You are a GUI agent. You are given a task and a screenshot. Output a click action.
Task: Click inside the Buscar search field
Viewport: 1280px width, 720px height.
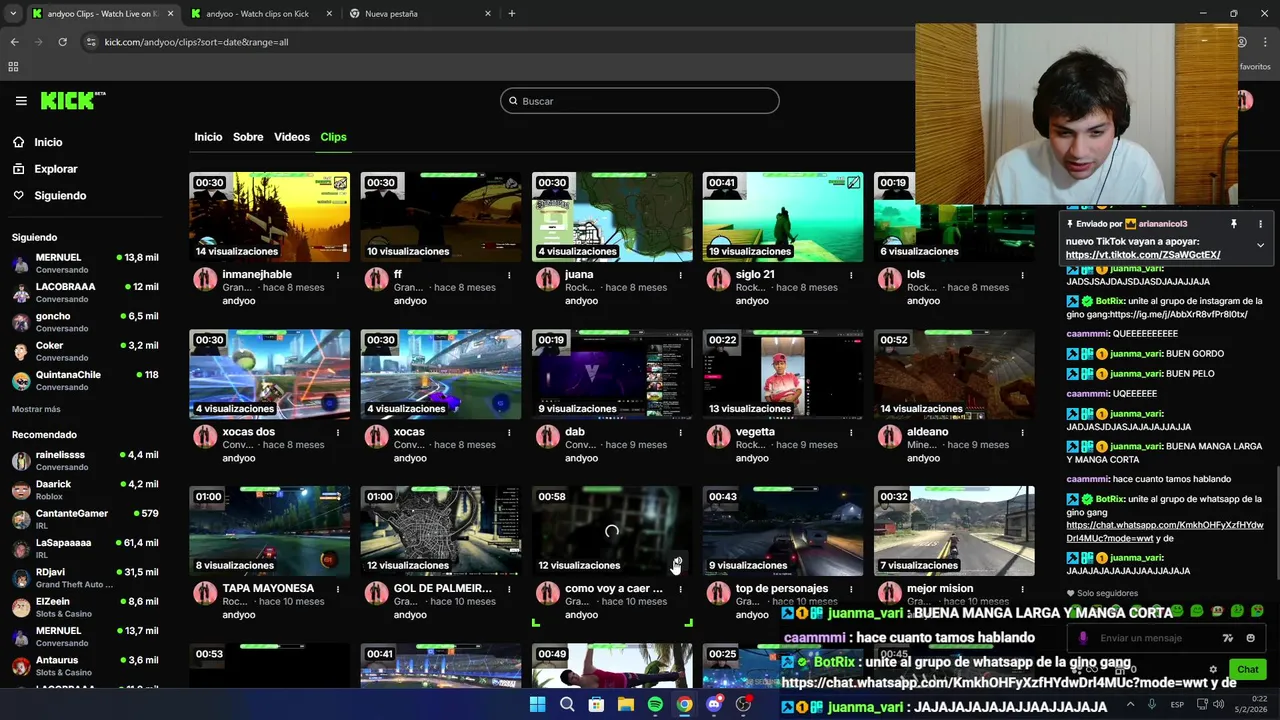point(640,101)
